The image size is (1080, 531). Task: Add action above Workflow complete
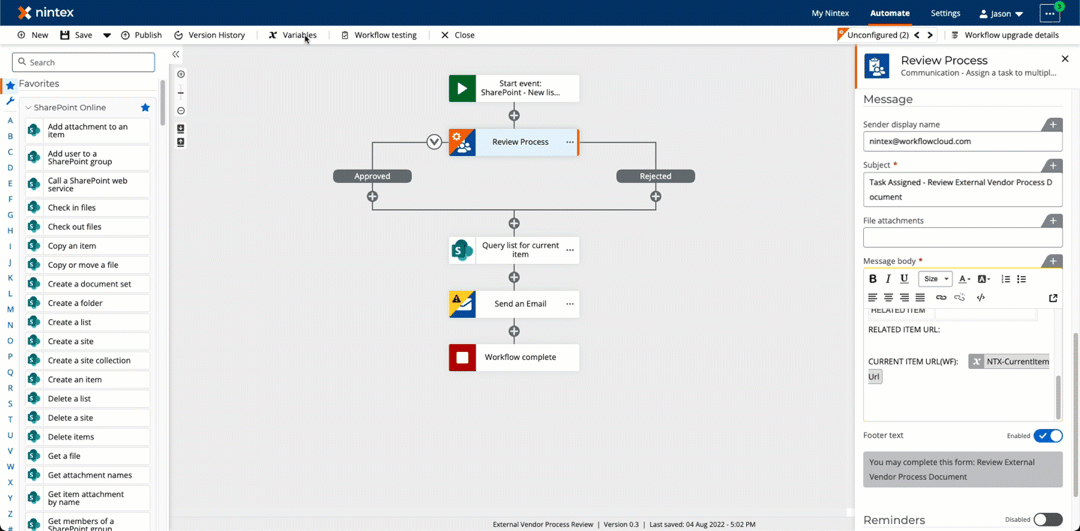point(514,331)
